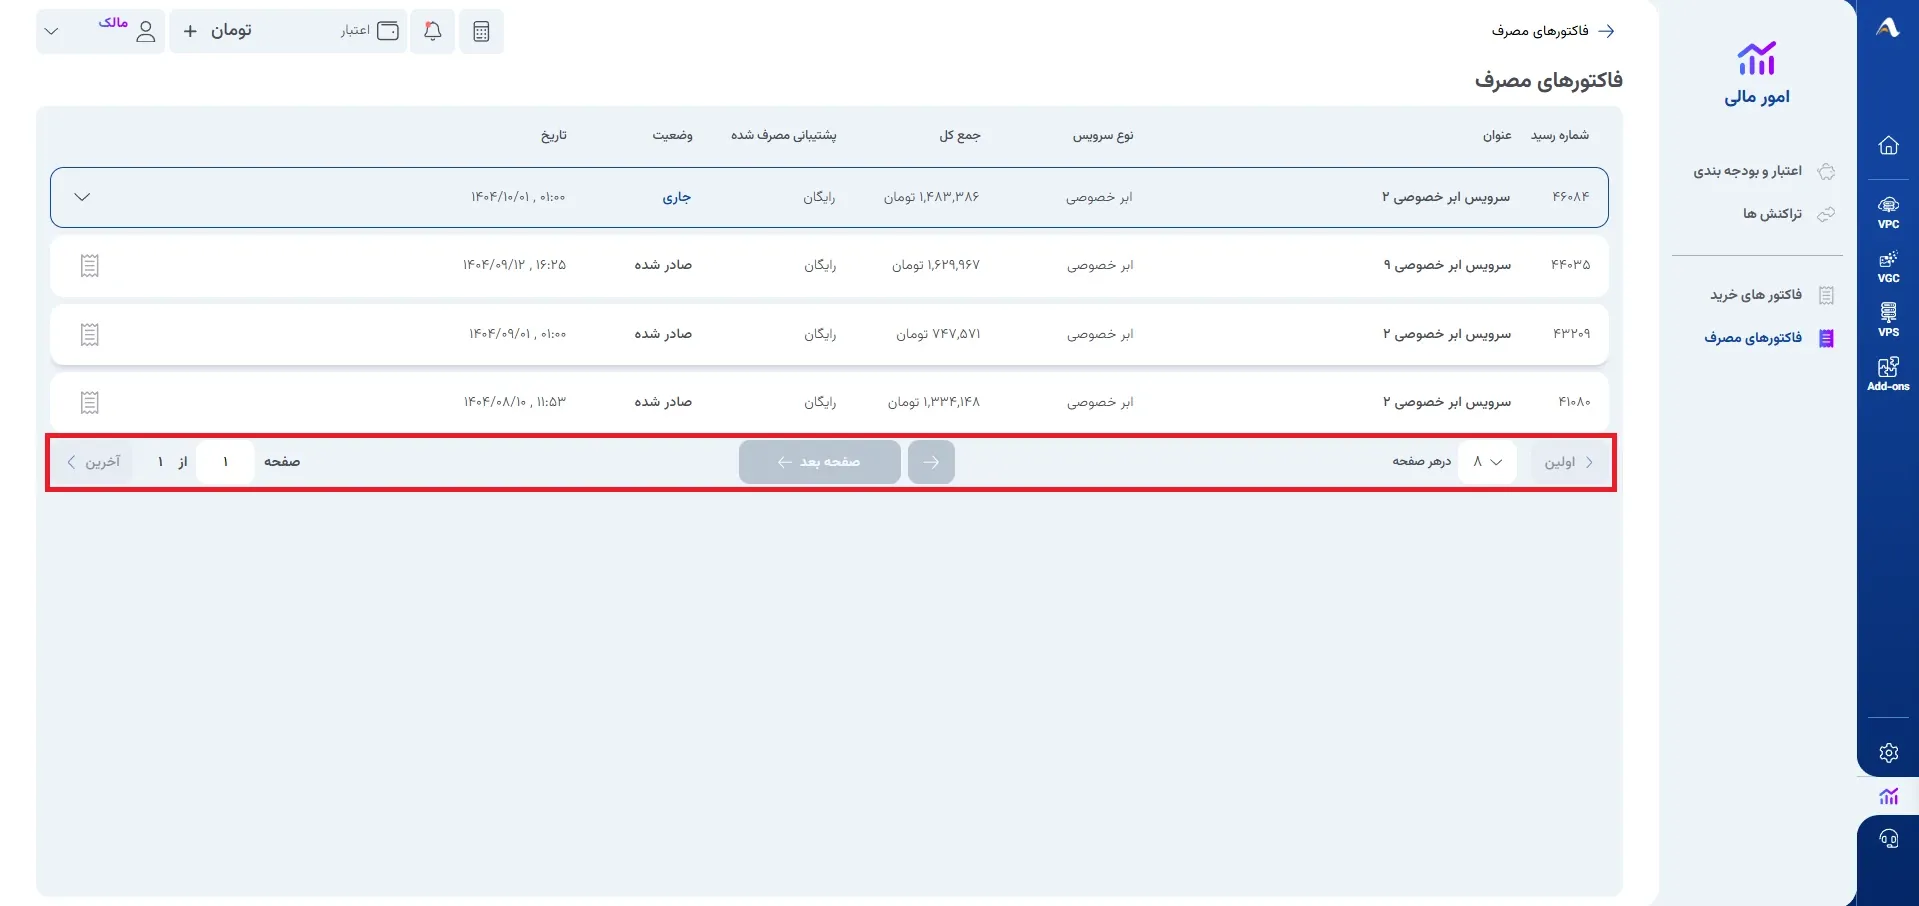View receipt icon for invoice ۴۴۰۳۵

click(x=90, y=265)
